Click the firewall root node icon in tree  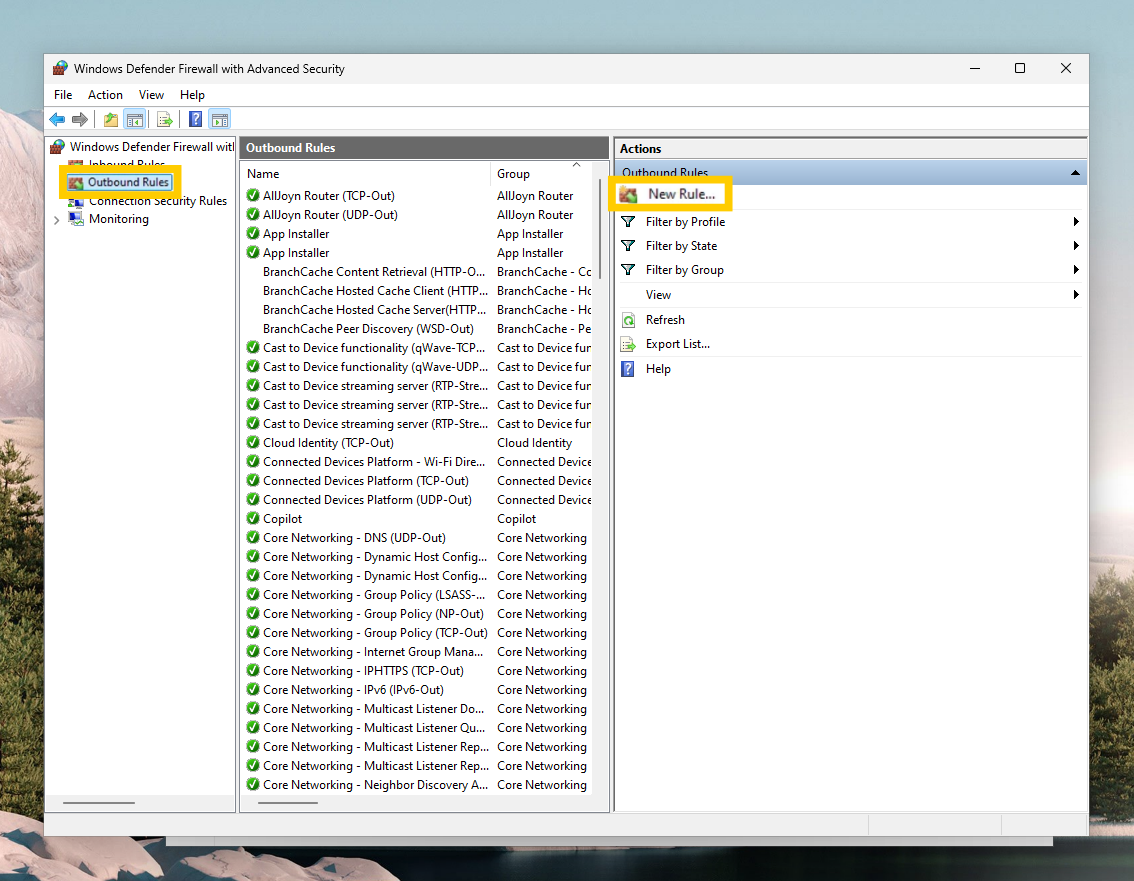click(58, 147)
